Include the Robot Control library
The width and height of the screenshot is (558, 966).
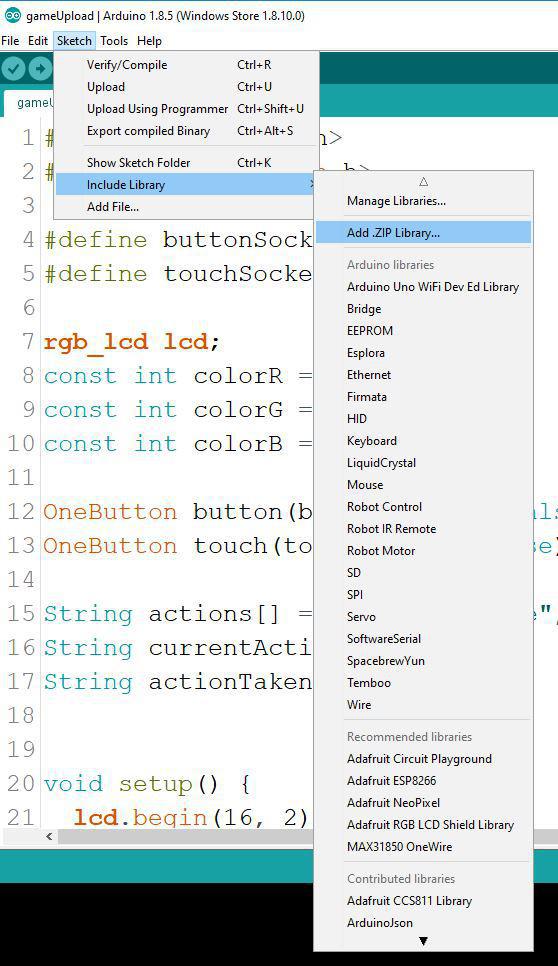tap(423, 507)
